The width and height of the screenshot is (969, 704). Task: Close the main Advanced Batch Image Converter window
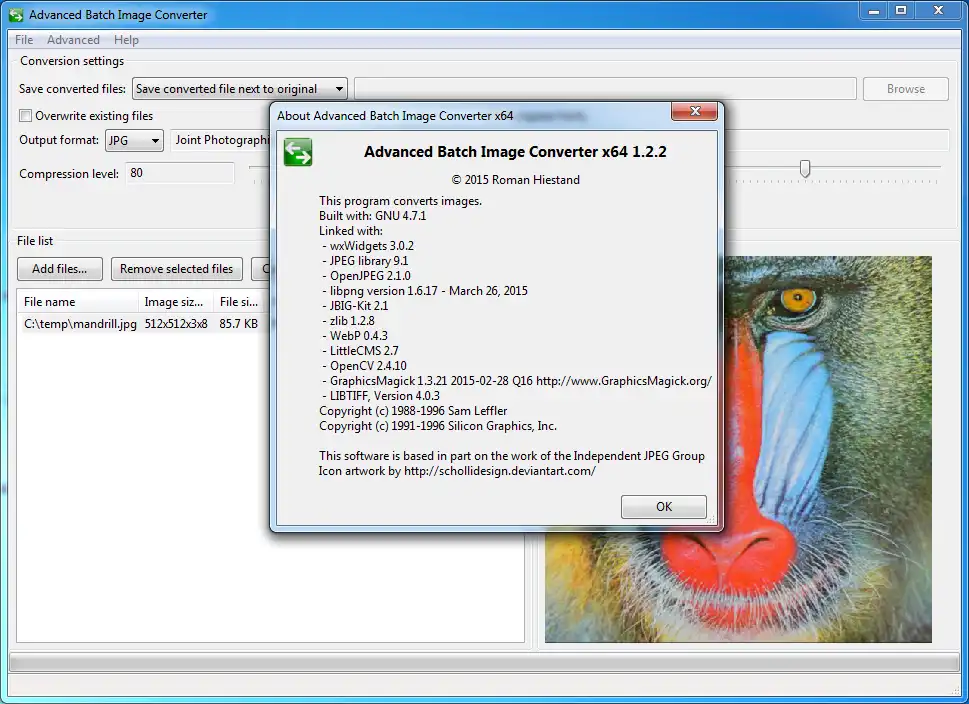(x=938, y=11)
